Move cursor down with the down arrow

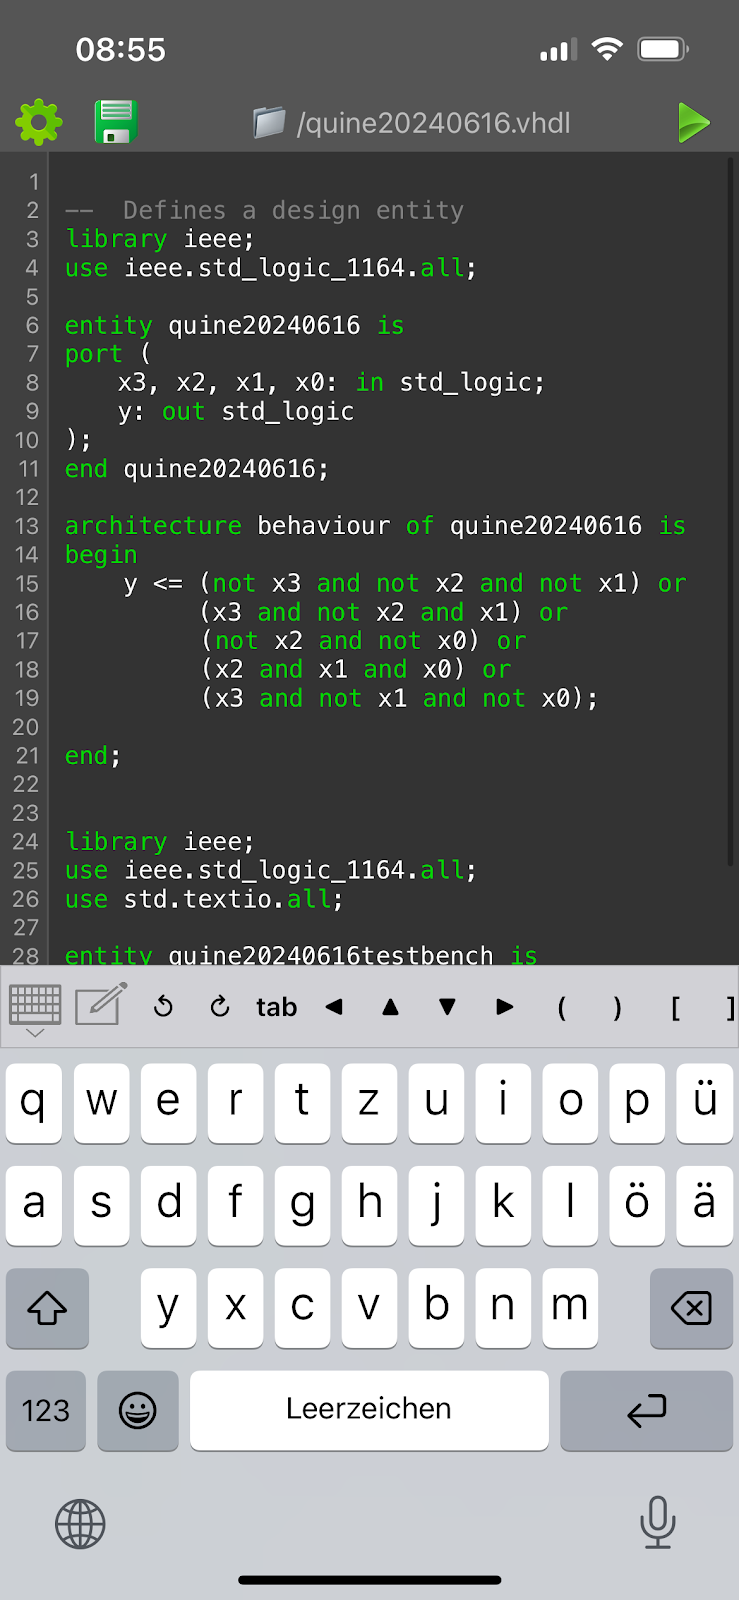pos(448,1007)
